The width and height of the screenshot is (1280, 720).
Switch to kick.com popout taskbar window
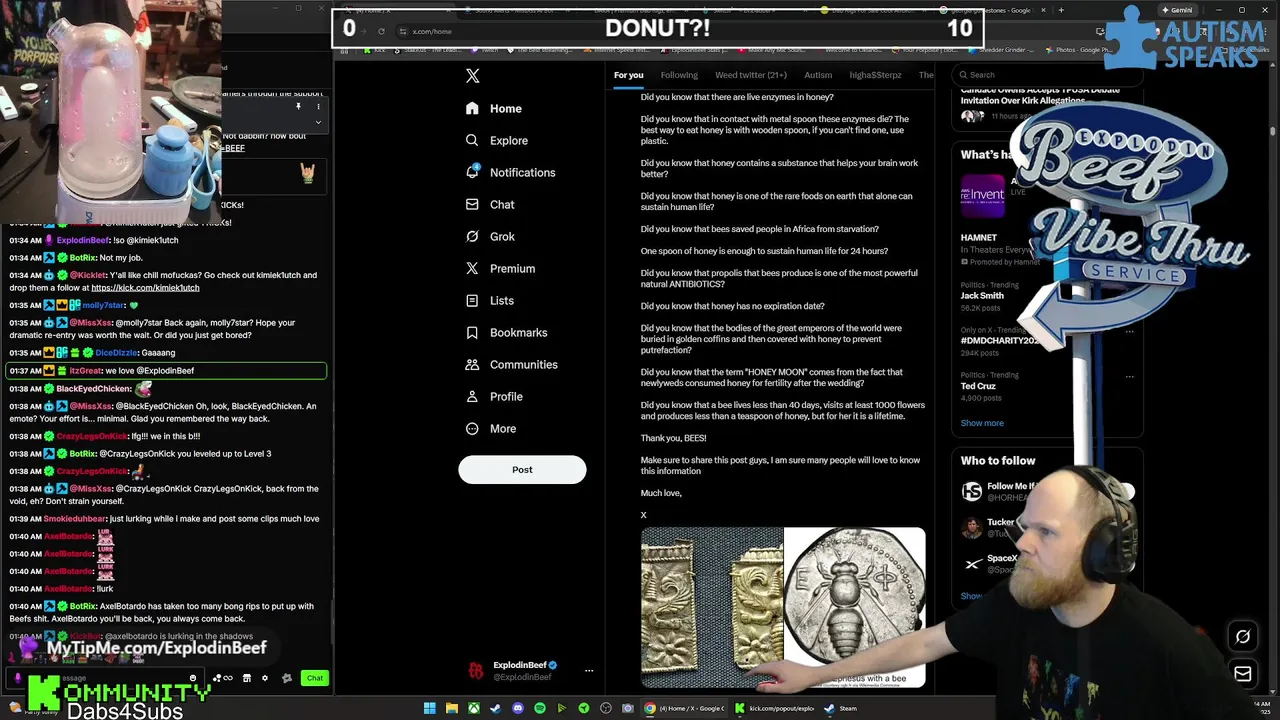pyautogui.click(x=775, y=708)
